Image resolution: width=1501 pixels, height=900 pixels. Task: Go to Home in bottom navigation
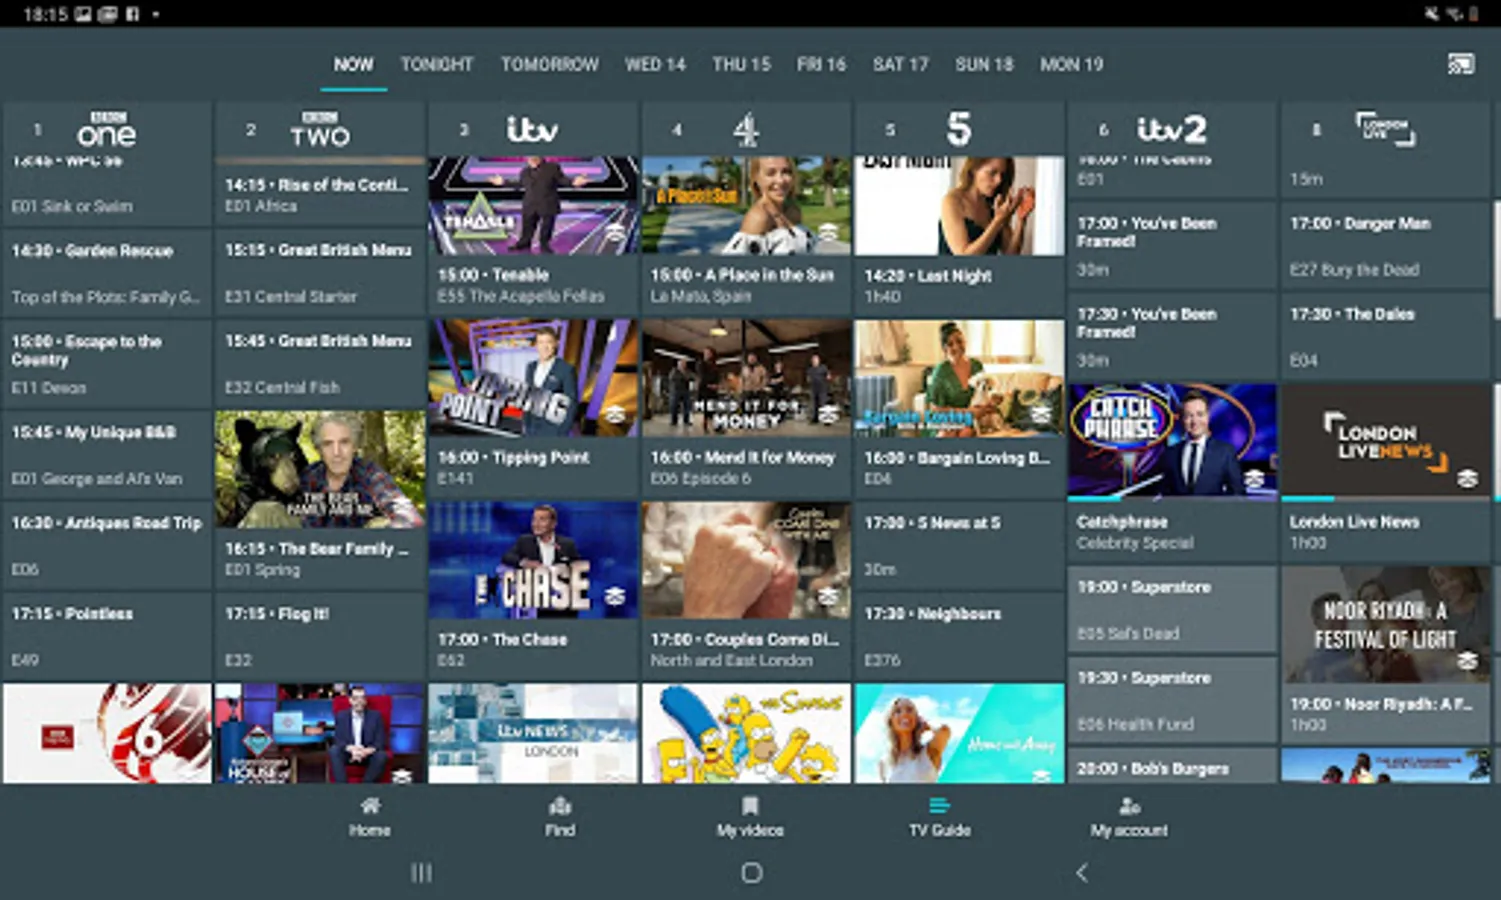click(x=370, y=817)
